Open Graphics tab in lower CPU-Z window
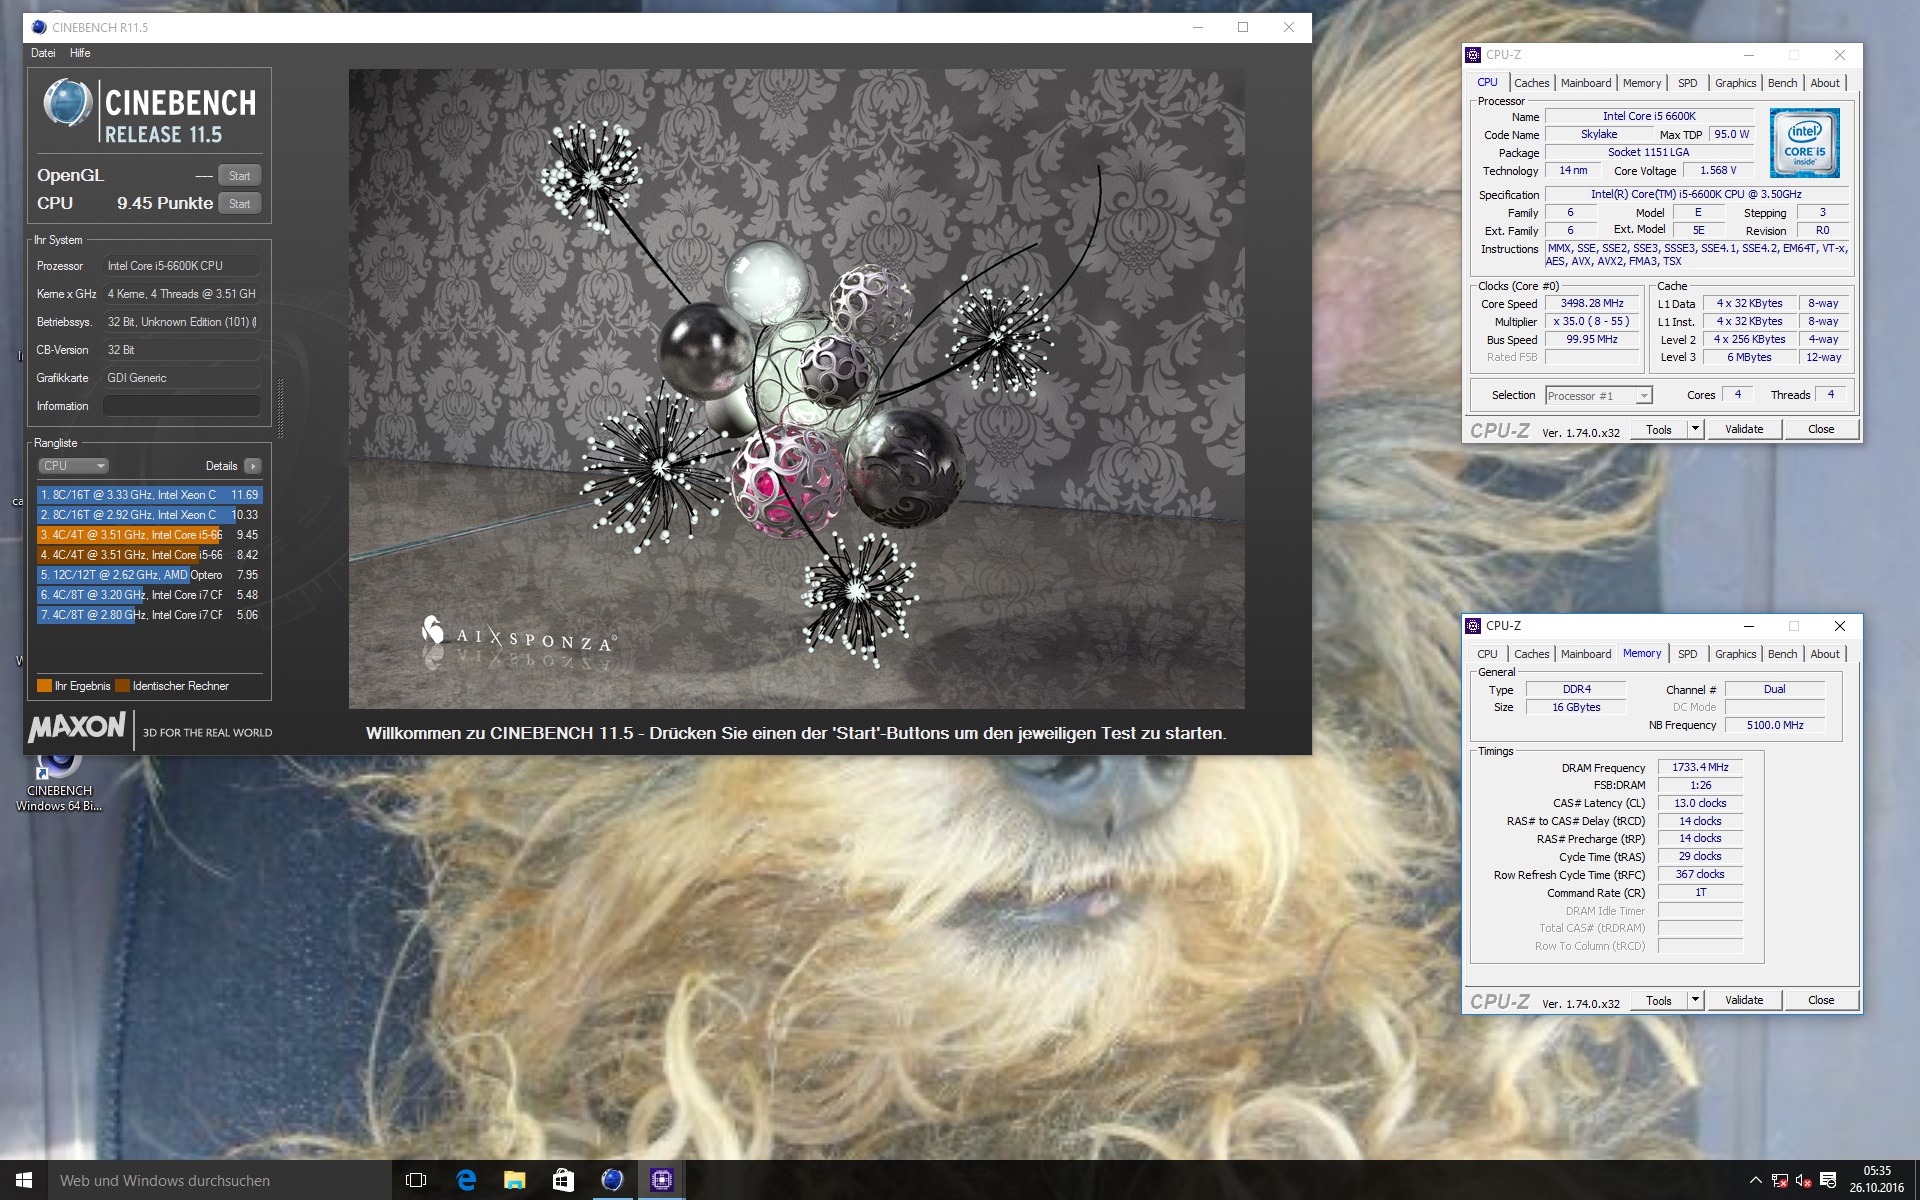 click(x=1735, y=654)
